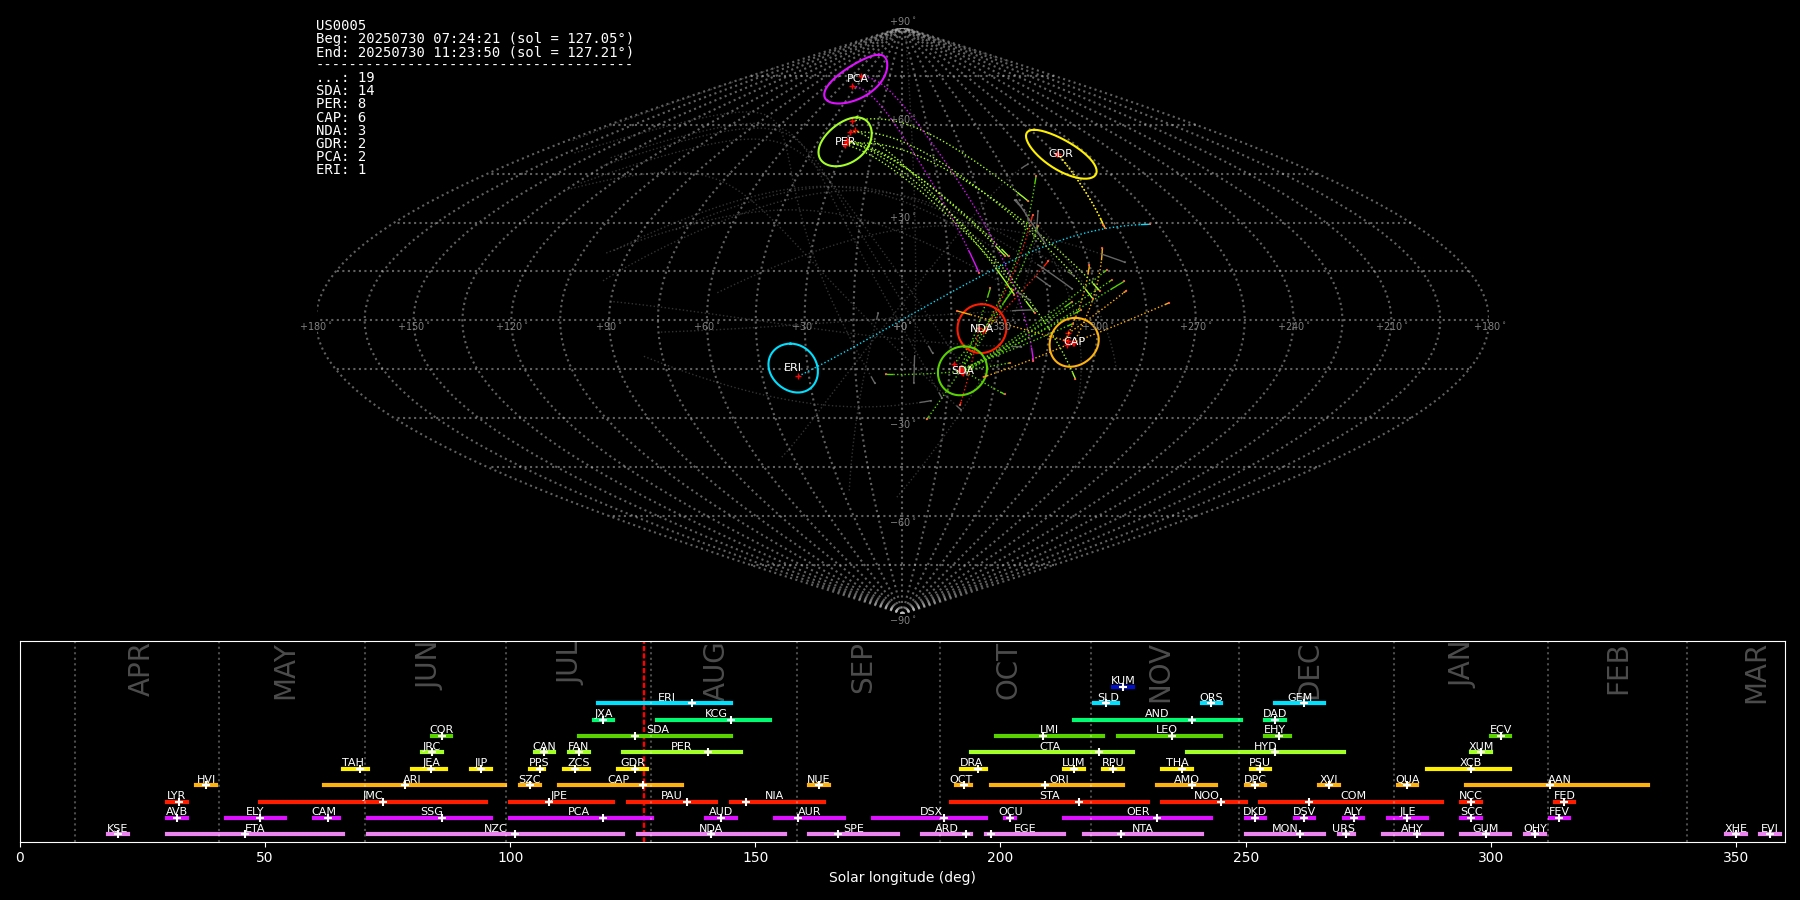1800x900 pixels.
Task: Click the yellow GDR radiant ellipse on sky map
Action: coord(1061,154)
